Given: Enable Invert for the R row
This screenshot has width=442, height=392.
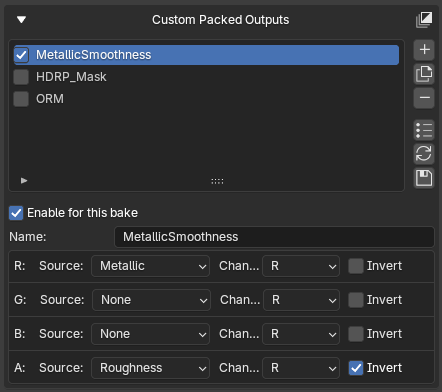Looking at the screenshot, I should (356, 266).
